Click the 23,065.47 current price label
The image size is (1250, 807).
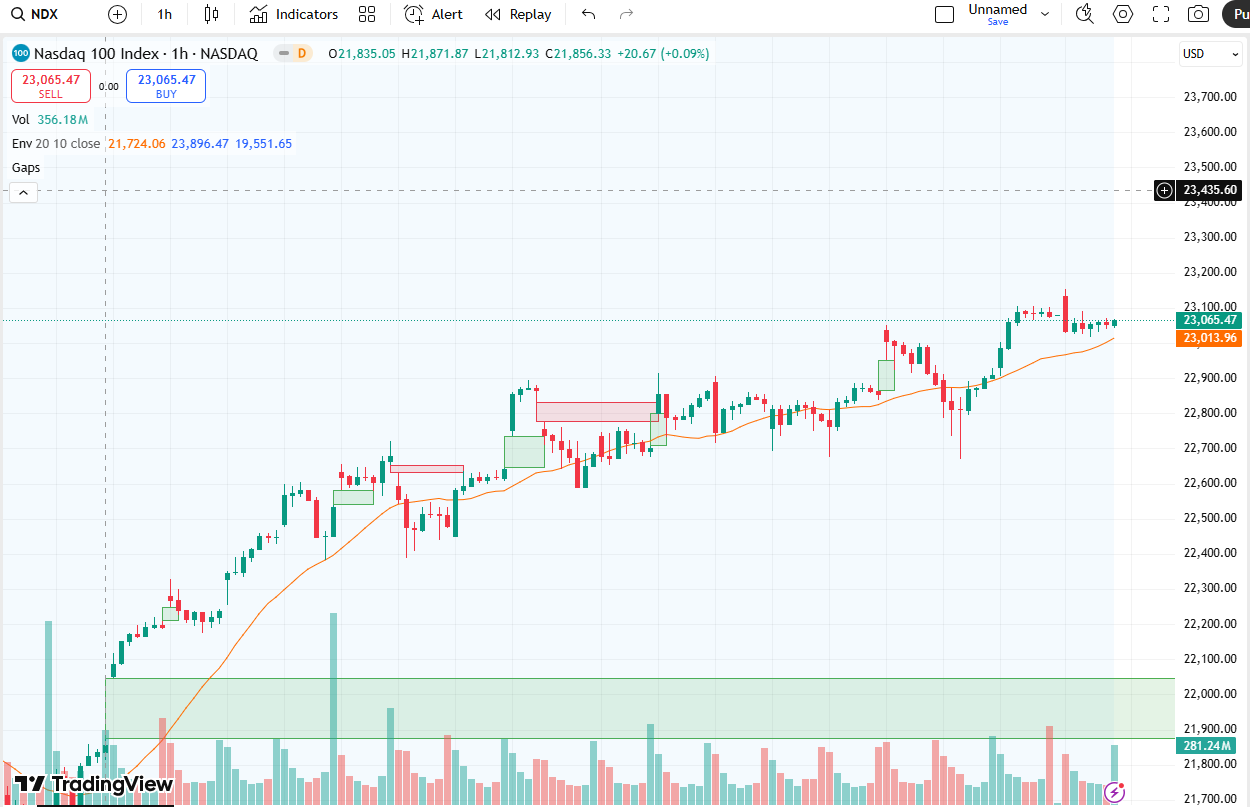tap(1211, 320)
